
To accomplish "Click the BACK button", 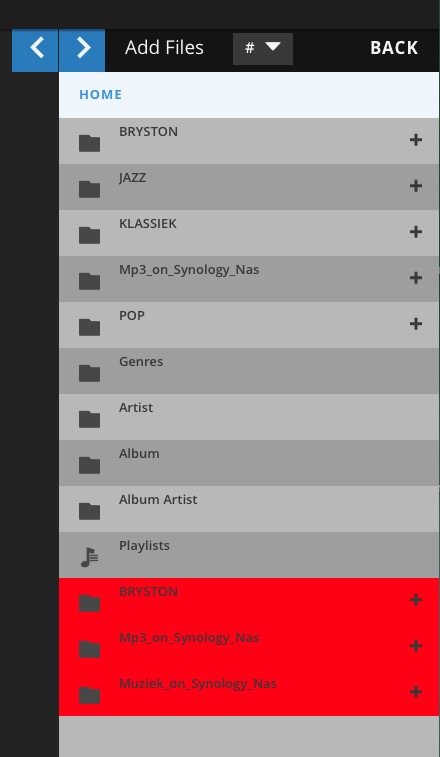I will [x=394, y=48].
